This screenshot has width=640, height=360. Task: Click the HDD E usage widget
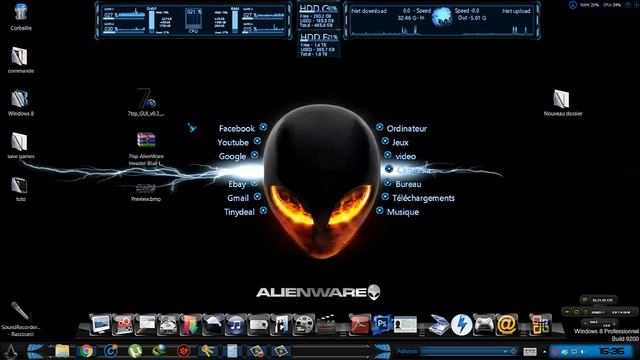click(318, 44)
